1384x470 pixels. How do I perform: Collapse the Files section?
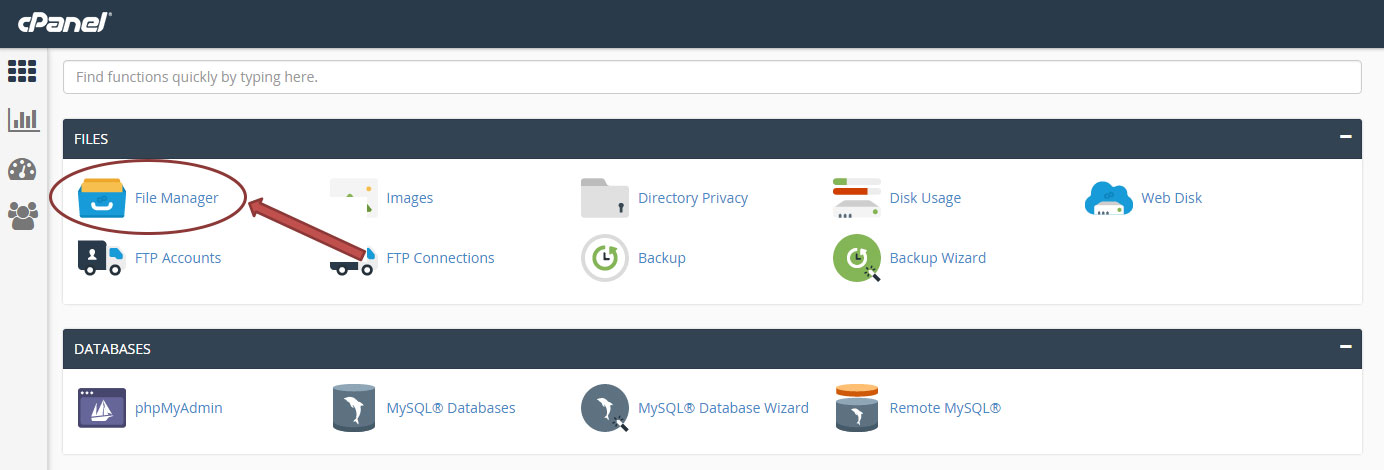(1345, 137)
